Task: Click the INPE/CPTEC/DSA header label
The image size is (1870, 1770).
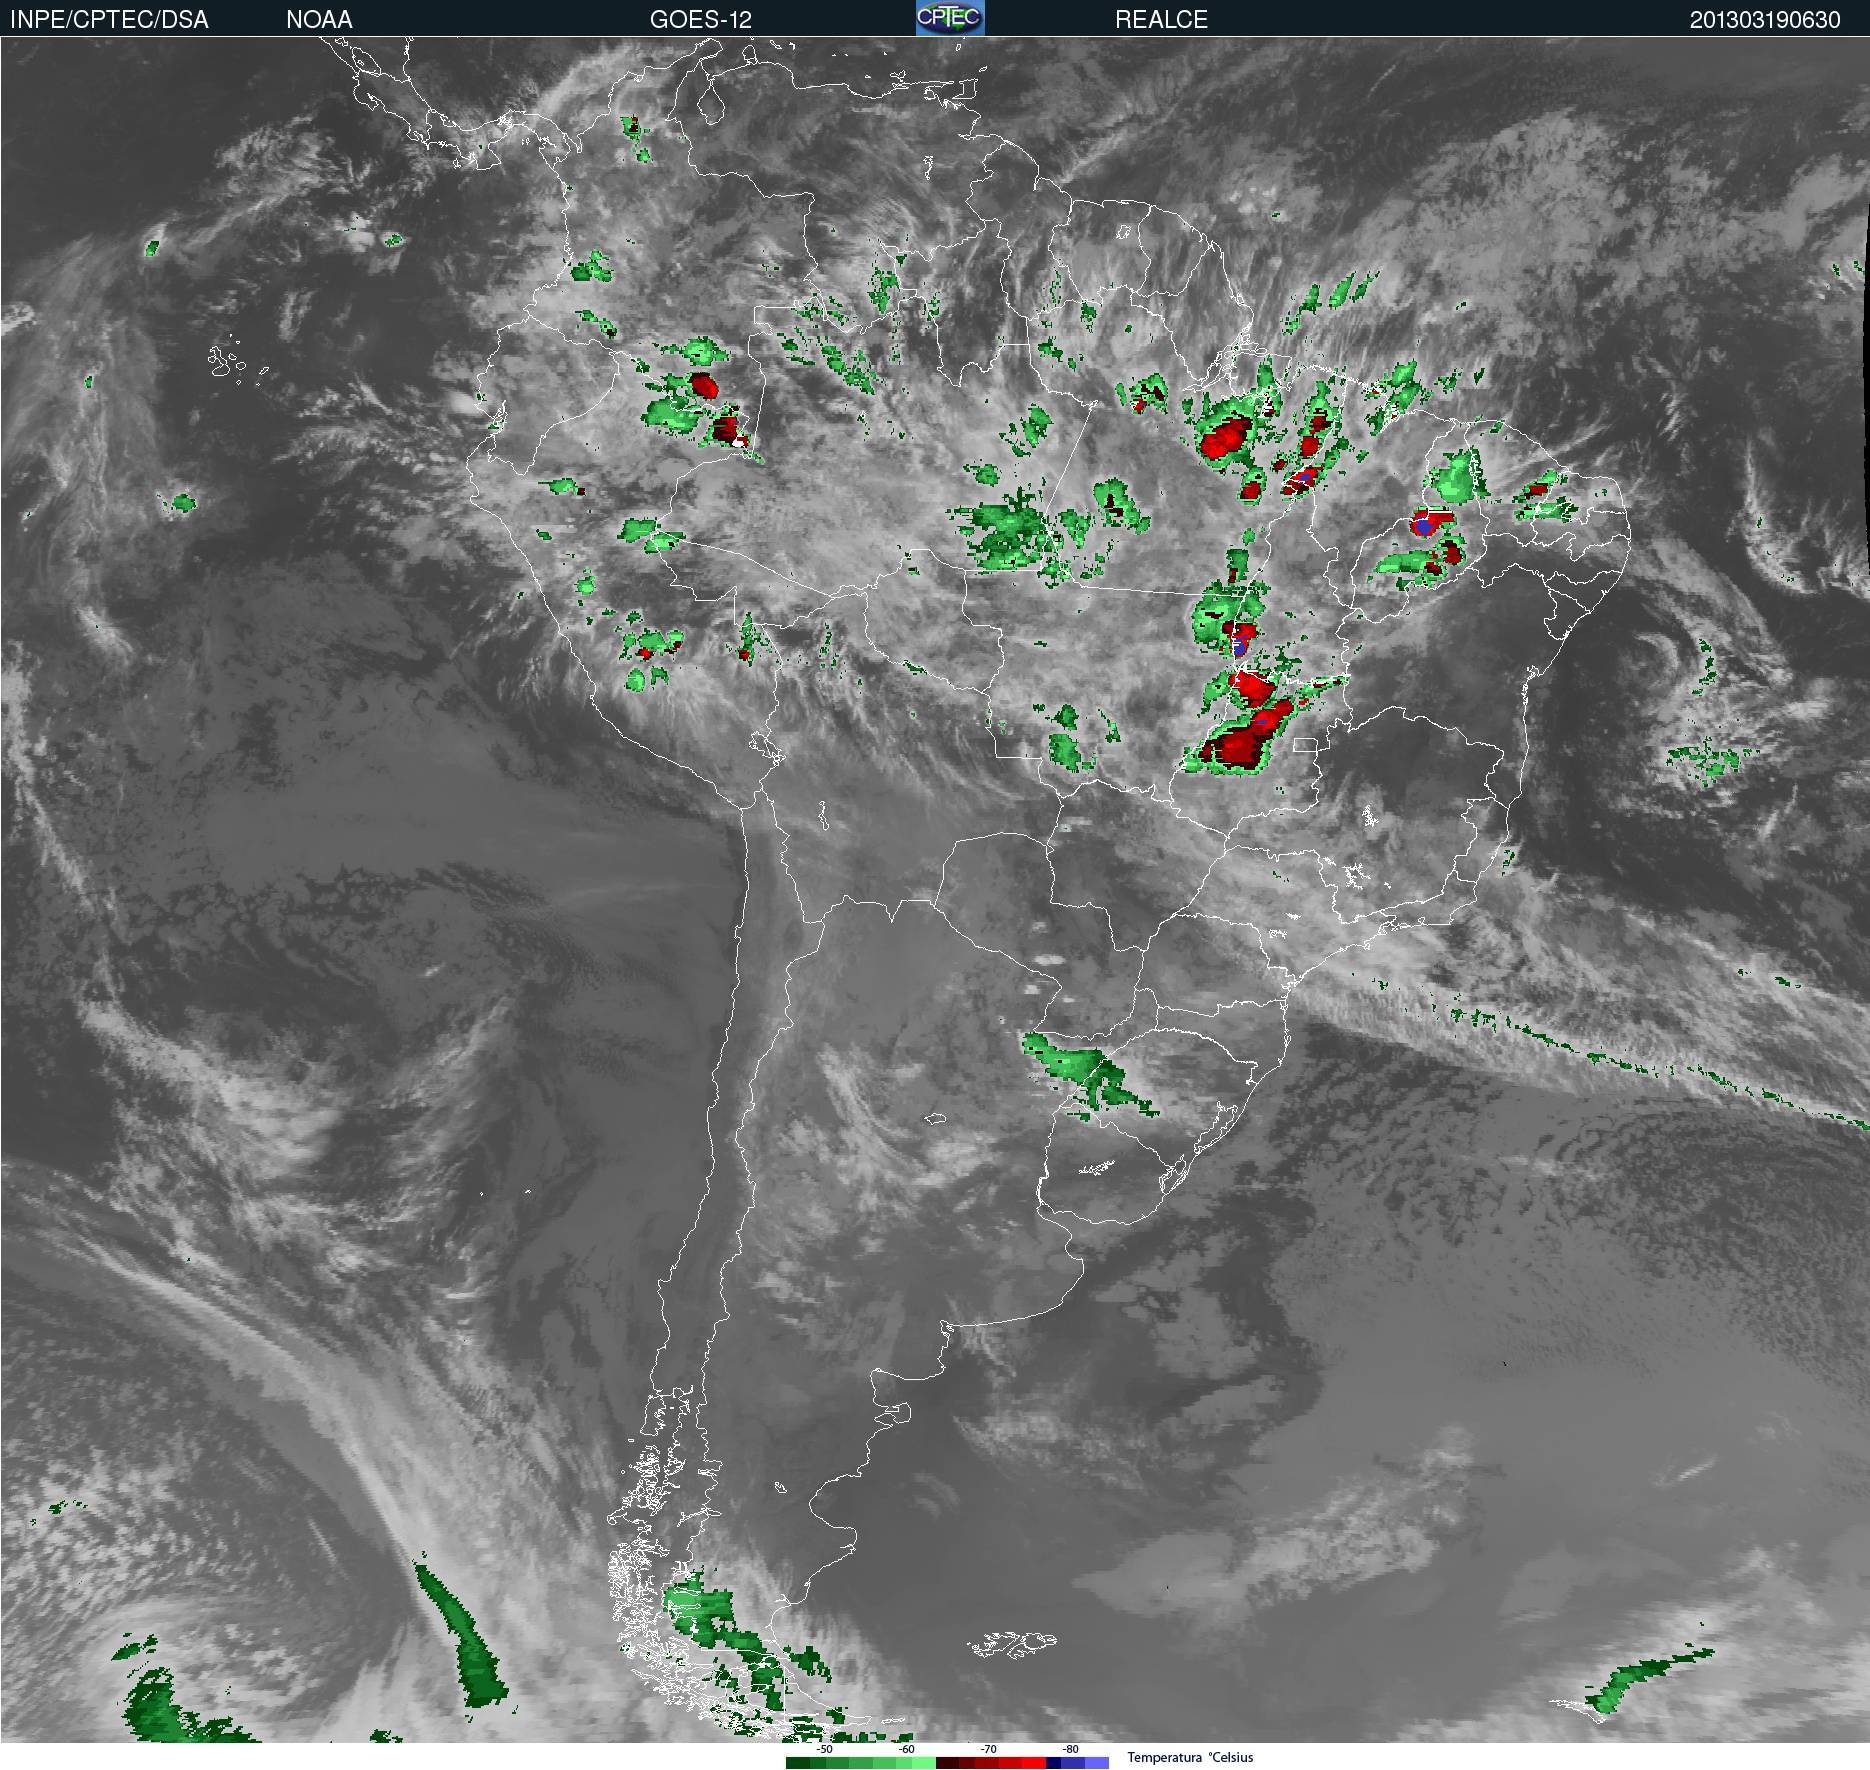Action: click(x=109, y=19)
